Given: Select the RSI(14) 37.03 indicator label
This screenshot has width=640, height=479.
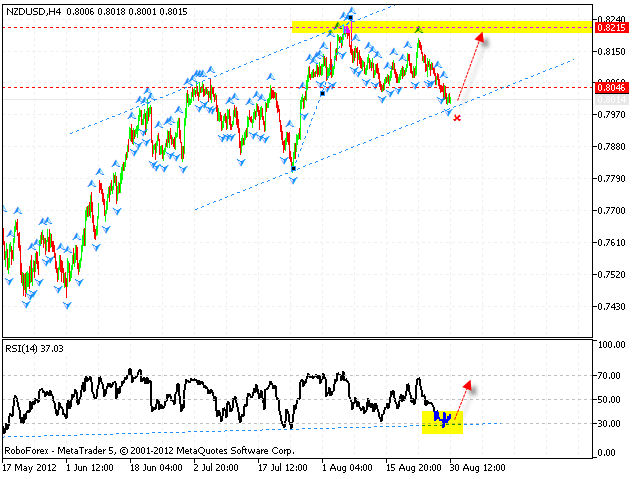Looking at the screenshot, I should pos(41,346).
